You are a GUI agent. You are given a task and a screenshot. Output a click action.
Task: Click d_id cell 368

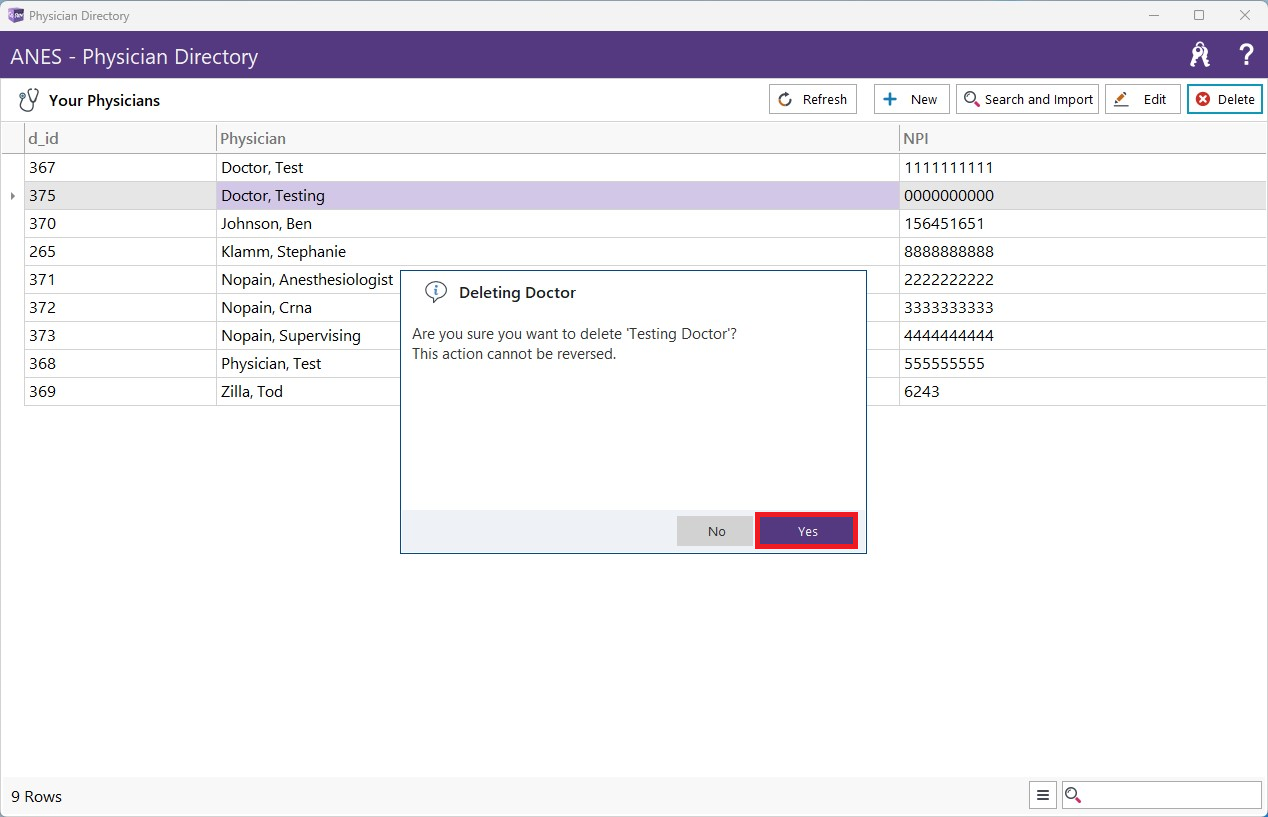(x=120, y=364)
